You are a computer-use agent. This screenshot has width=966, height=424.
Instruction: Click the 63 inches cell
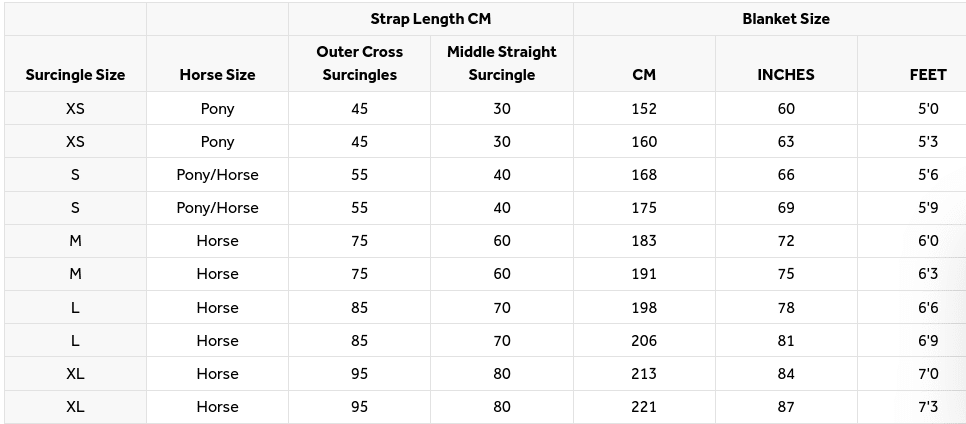(786, 142)
